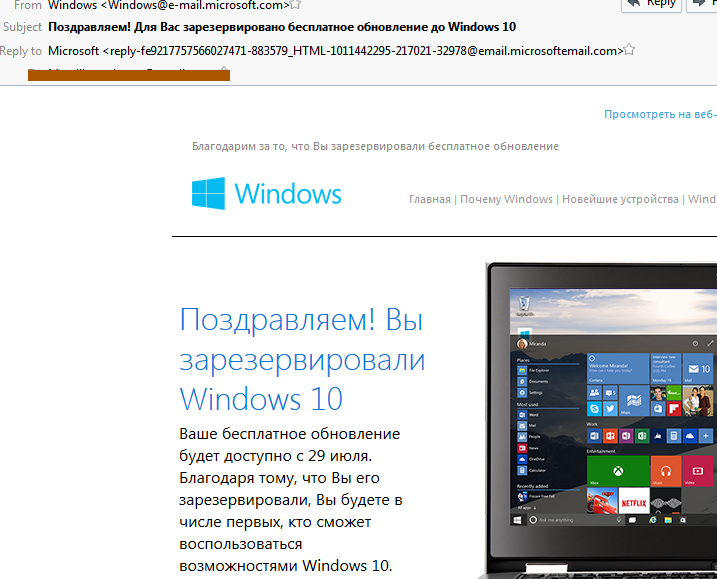Click the 'Subject' field label
This screenshot has width=717, height=579.
(x=22, y=27)
